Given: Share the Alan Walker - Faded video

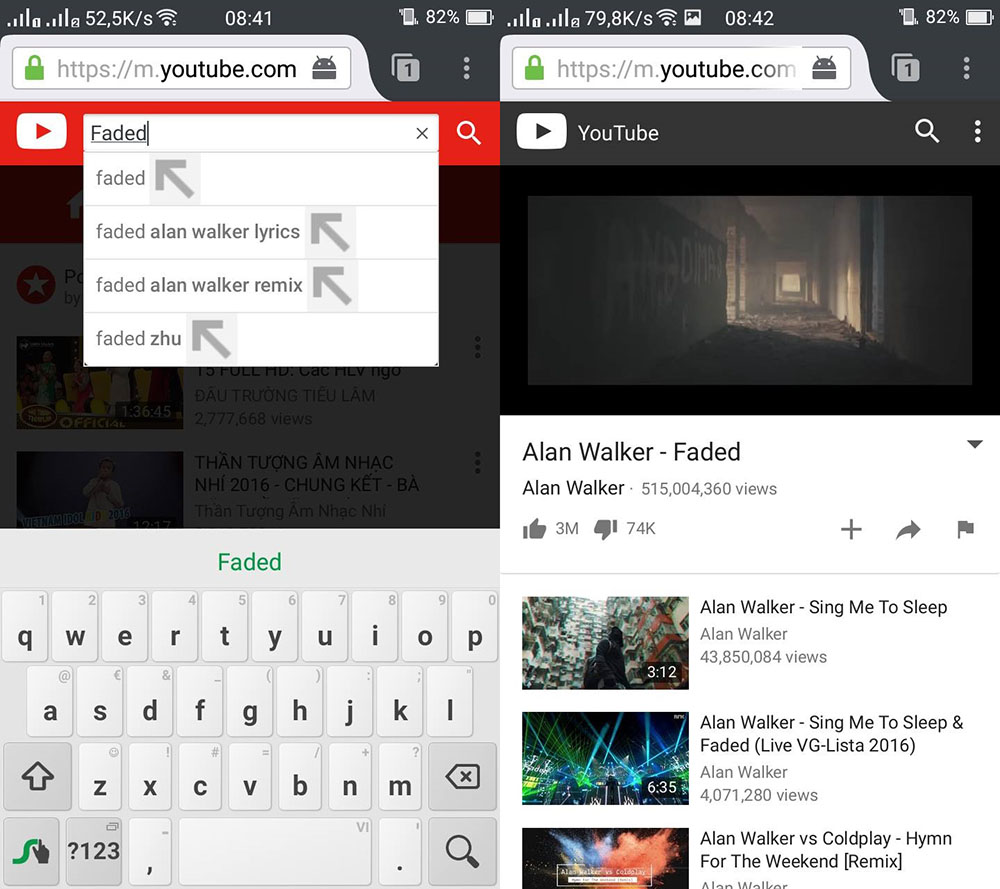Looking at the screenshot, I should click(908, 529).
